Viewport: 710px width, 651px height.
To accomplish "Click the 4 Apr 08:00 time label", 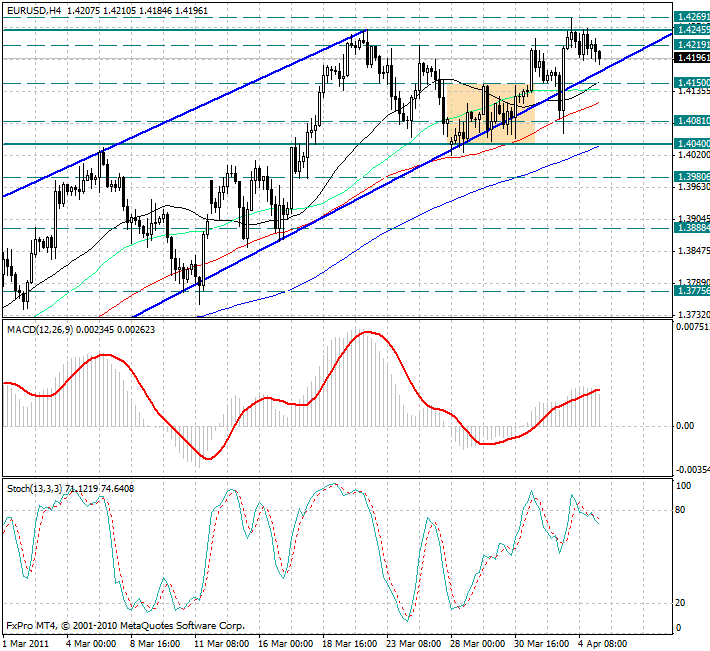I will click(603, 644).
